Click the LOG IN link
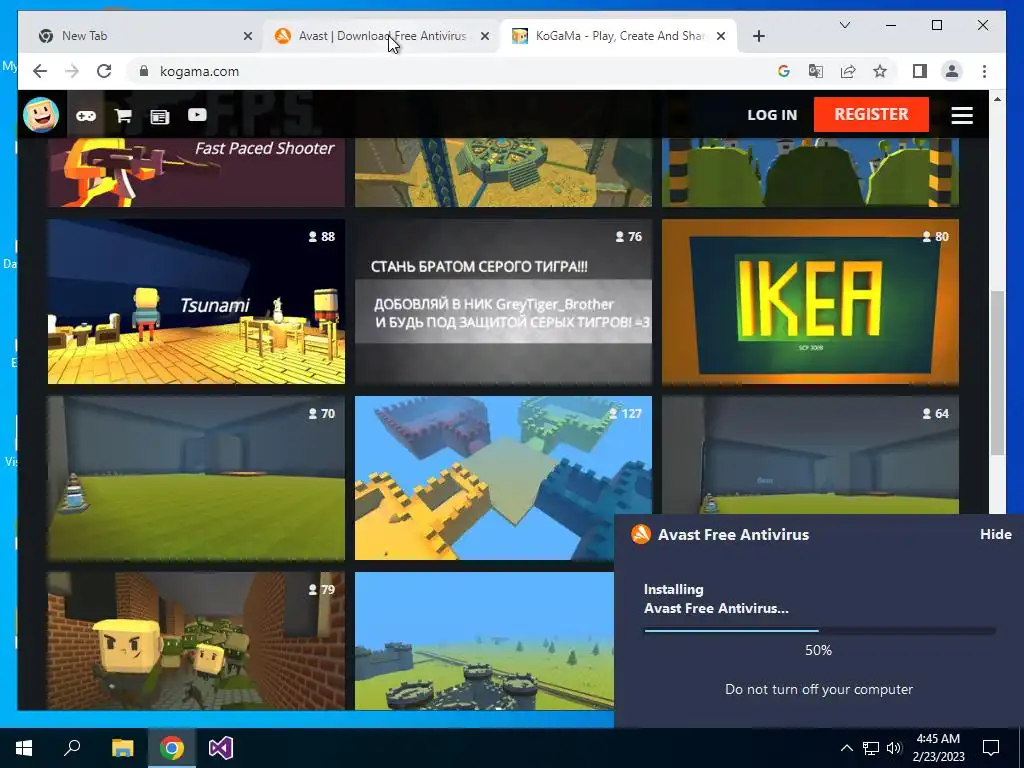 pos(772,115)
